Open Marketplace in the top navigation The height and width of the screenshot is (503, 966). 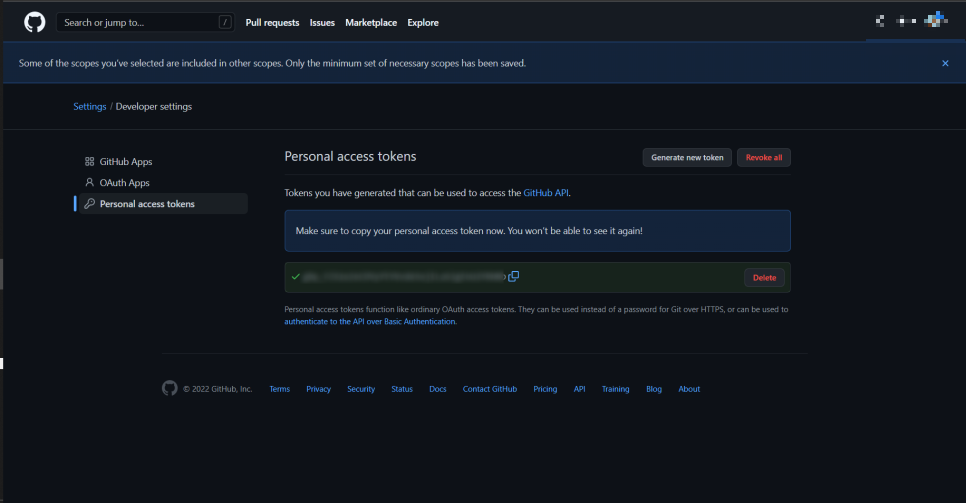click(371, 22)
